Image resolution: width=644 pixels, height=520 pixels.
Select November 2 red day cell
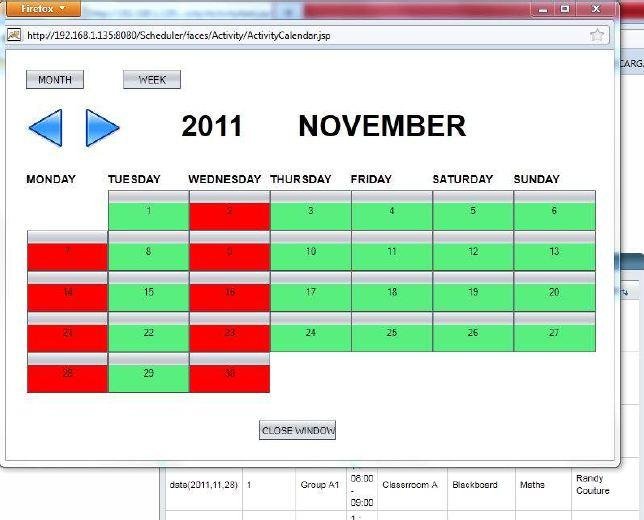pos(230,210)
